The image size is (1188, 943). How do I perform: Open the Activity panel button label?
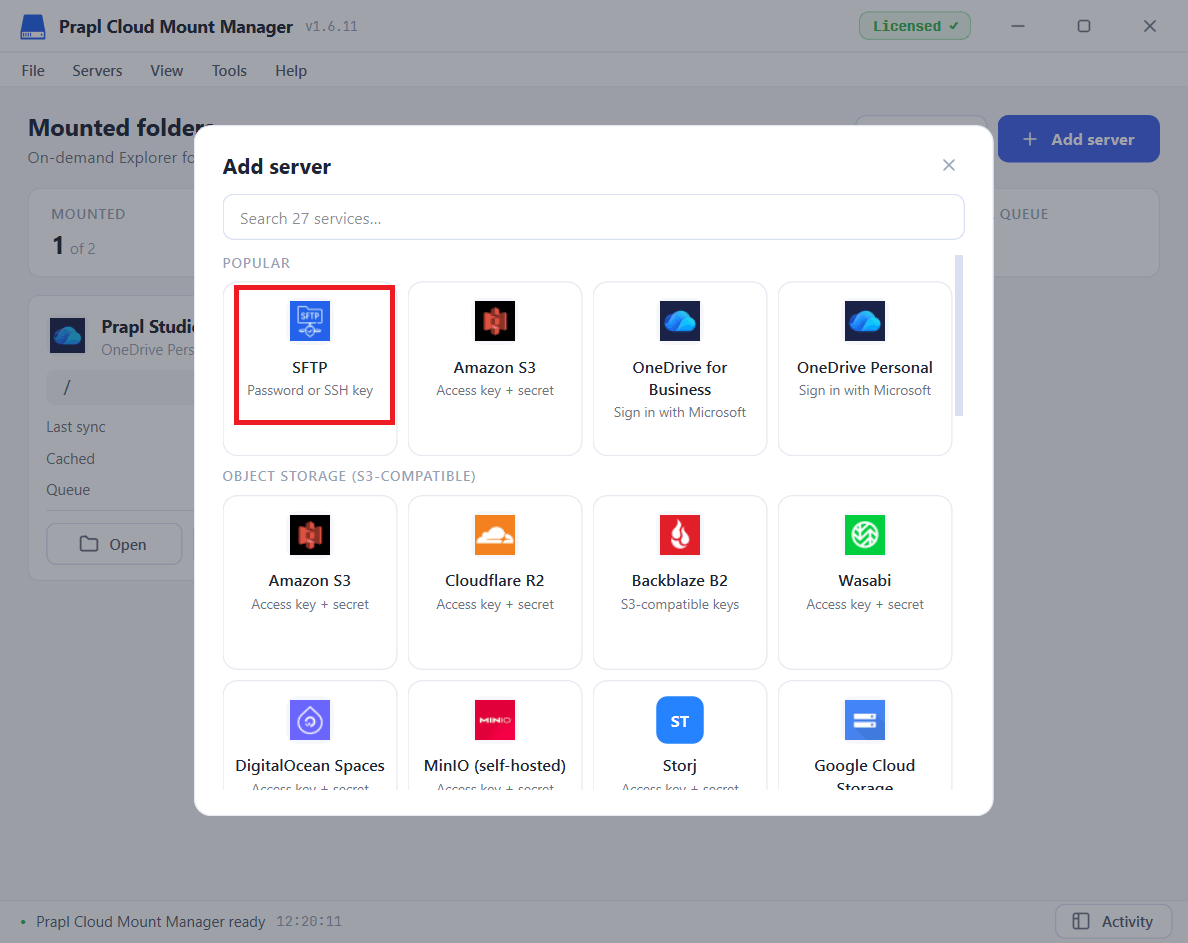(1127, 921)
